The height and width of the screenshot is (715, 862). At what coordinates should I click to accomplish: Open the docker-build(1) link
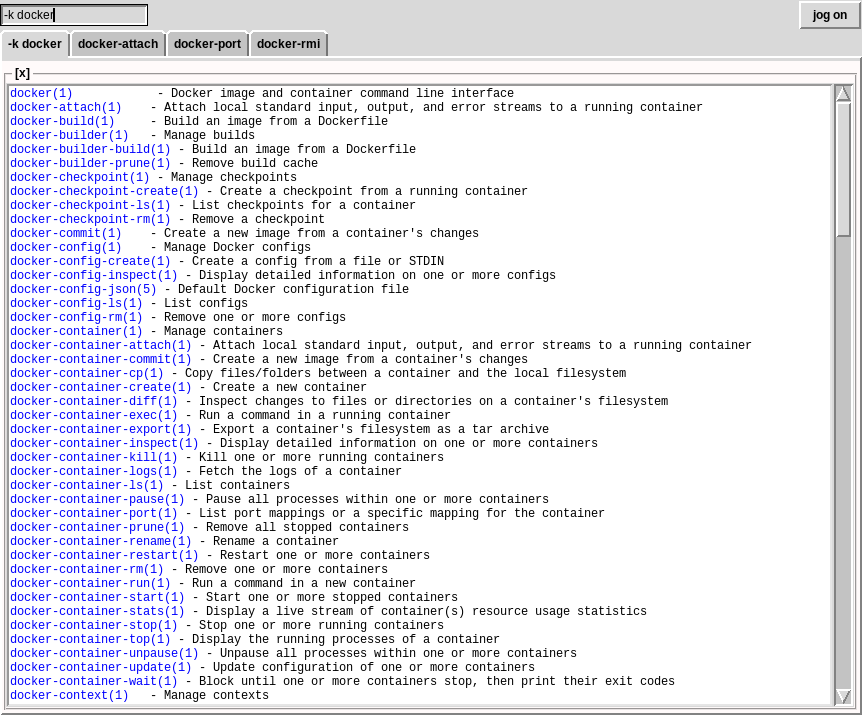pyautogui.click(x=62, y=121)
